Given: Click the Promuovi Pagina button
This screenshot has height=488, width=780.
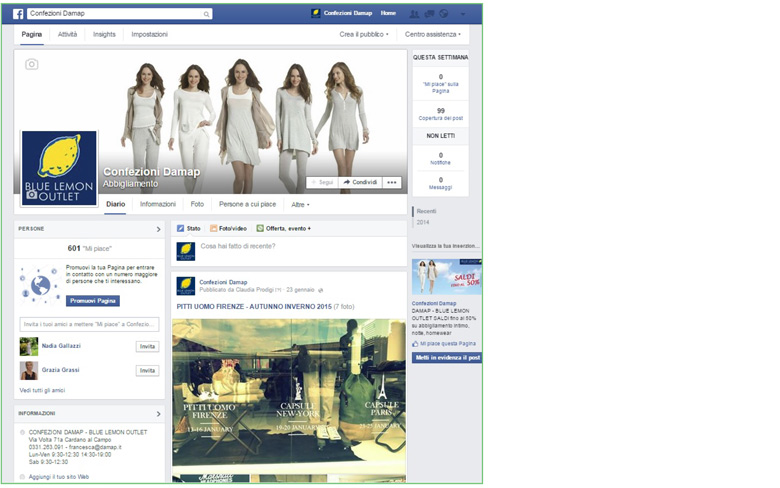Looking at the screenshot, I should (x=93, y=301).
